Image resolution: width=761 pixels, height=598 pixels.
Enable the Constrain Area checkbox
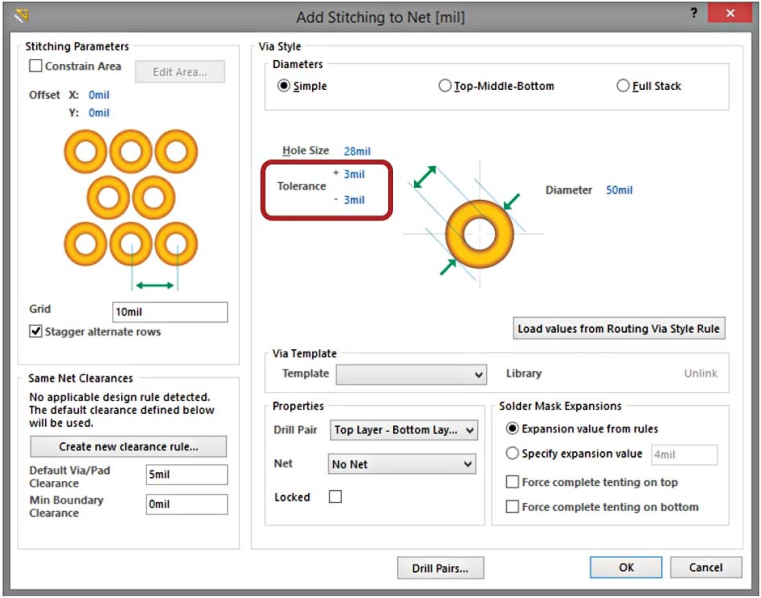pyautogui.click(x=37, y=66)
